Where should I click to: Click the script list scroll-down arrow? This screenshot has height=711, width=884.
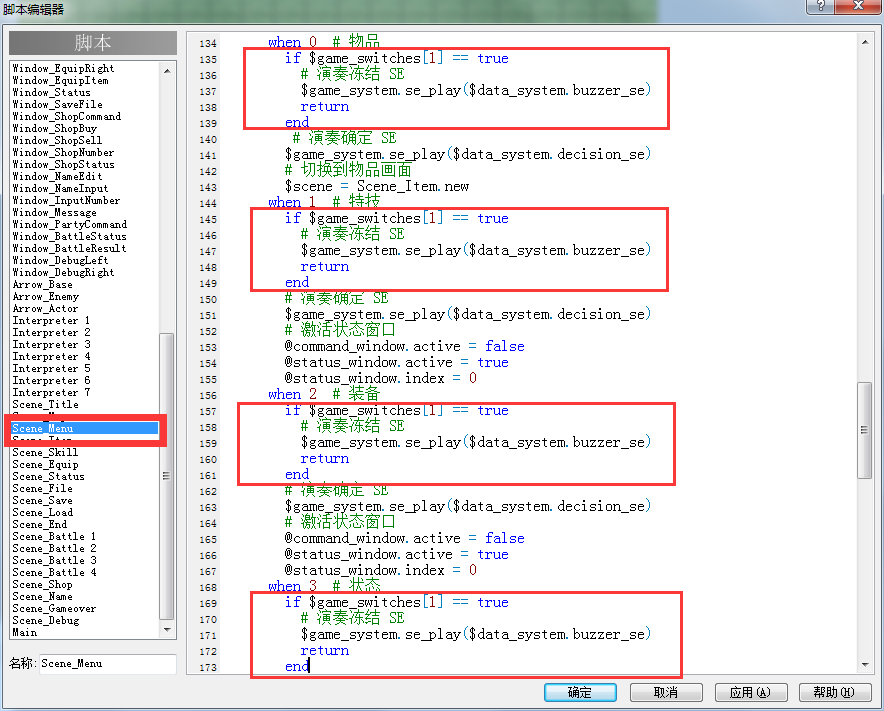[167, 629]
